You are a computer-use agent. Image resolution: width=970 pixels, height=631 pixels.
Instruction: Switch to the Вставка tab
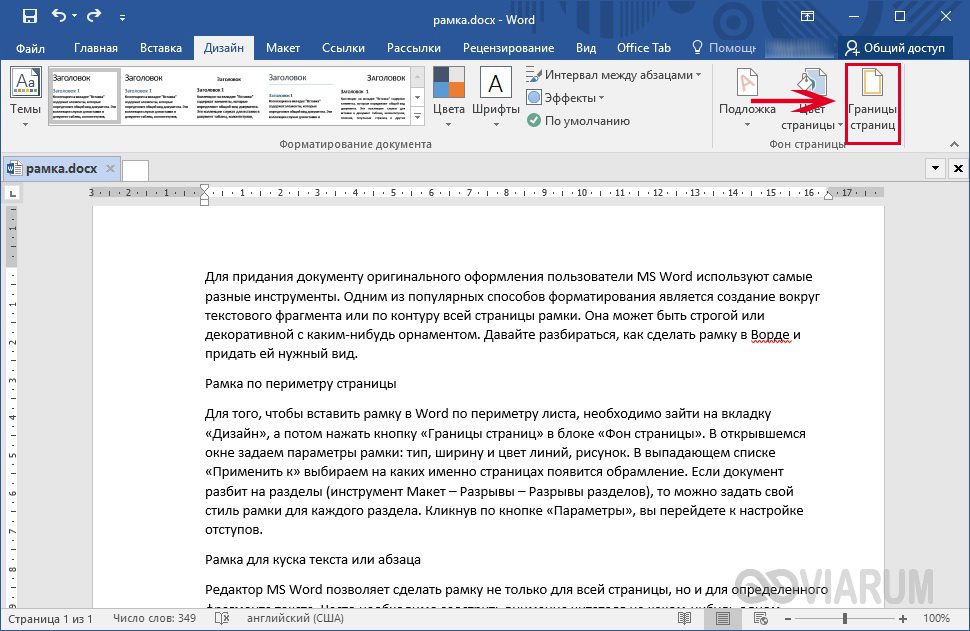point(161,48)
